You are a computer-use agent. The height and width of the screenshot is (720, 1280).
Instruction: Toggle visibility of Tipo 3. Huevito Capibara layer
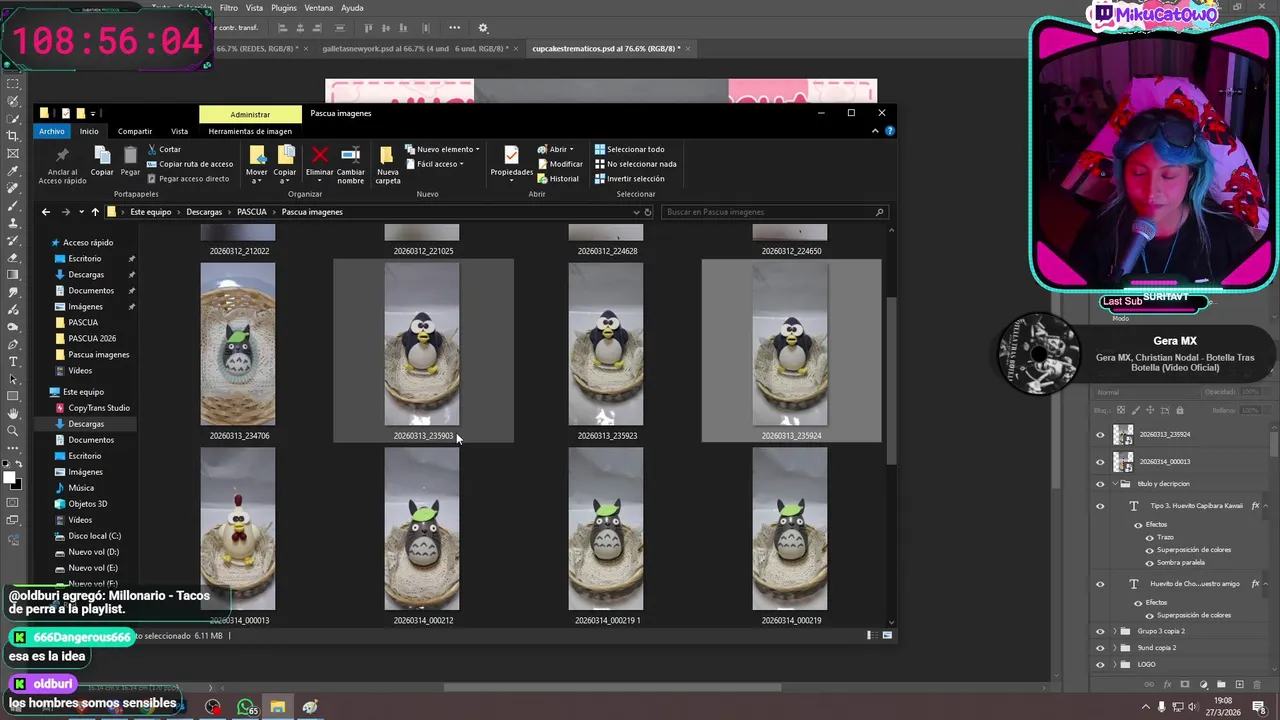tap(1100, 506)
